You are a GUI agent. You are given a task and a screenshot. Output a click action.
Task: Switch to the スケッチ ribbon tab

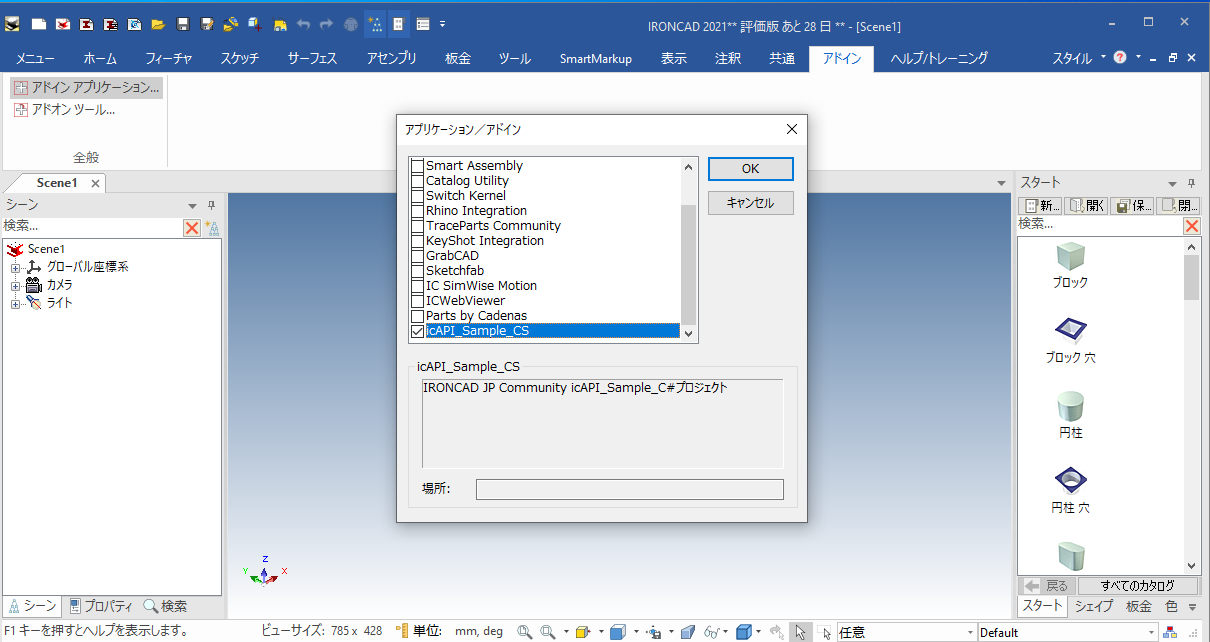[x=240, y=58]
